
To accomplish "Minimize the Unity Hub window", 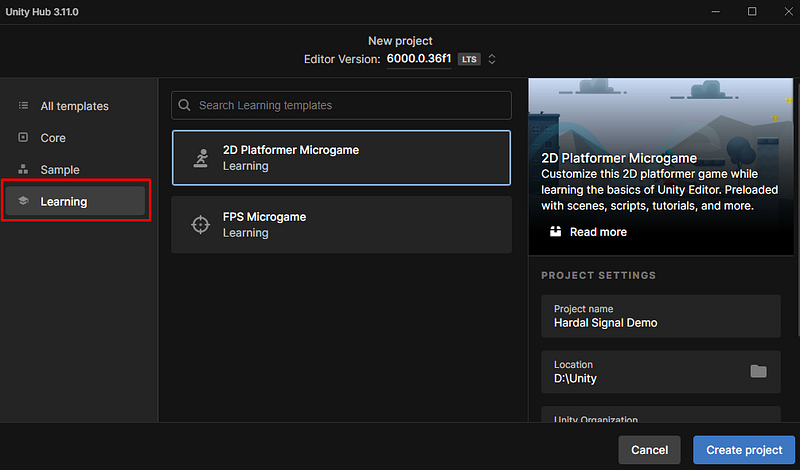I will 716,11.
